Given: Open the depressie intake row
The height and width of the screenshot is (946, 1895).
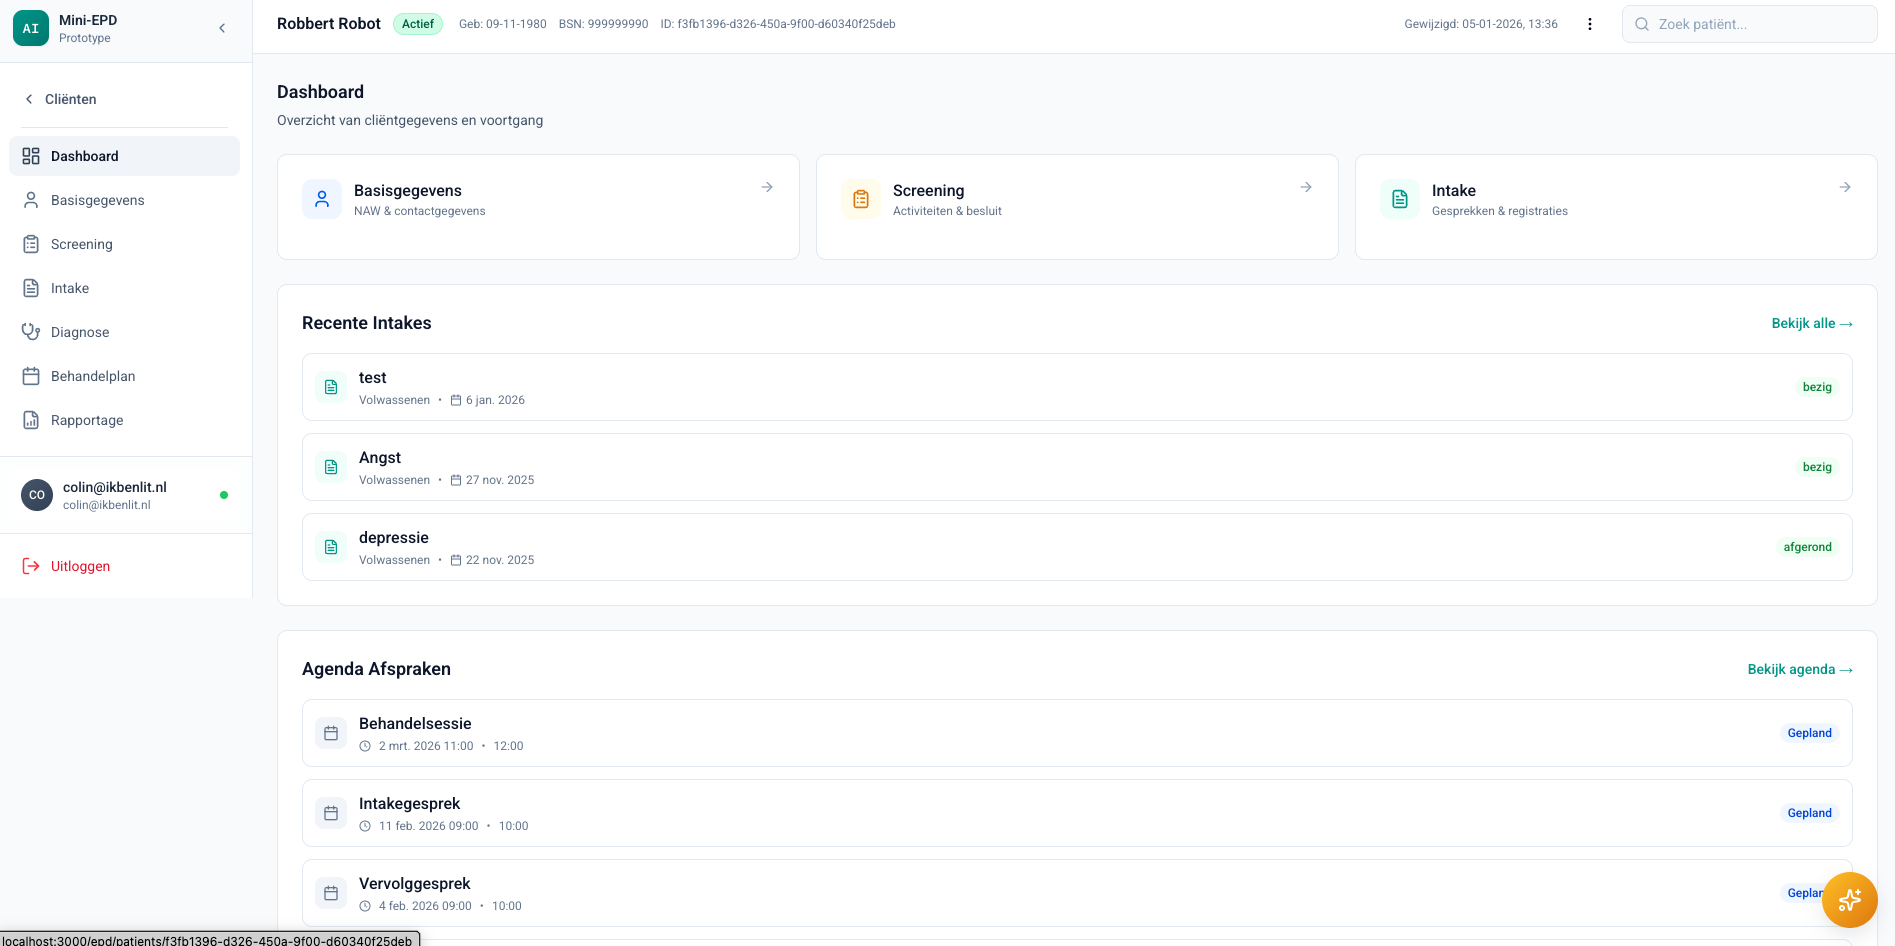Looking at the screenshot, I should tap(1077, 547).
